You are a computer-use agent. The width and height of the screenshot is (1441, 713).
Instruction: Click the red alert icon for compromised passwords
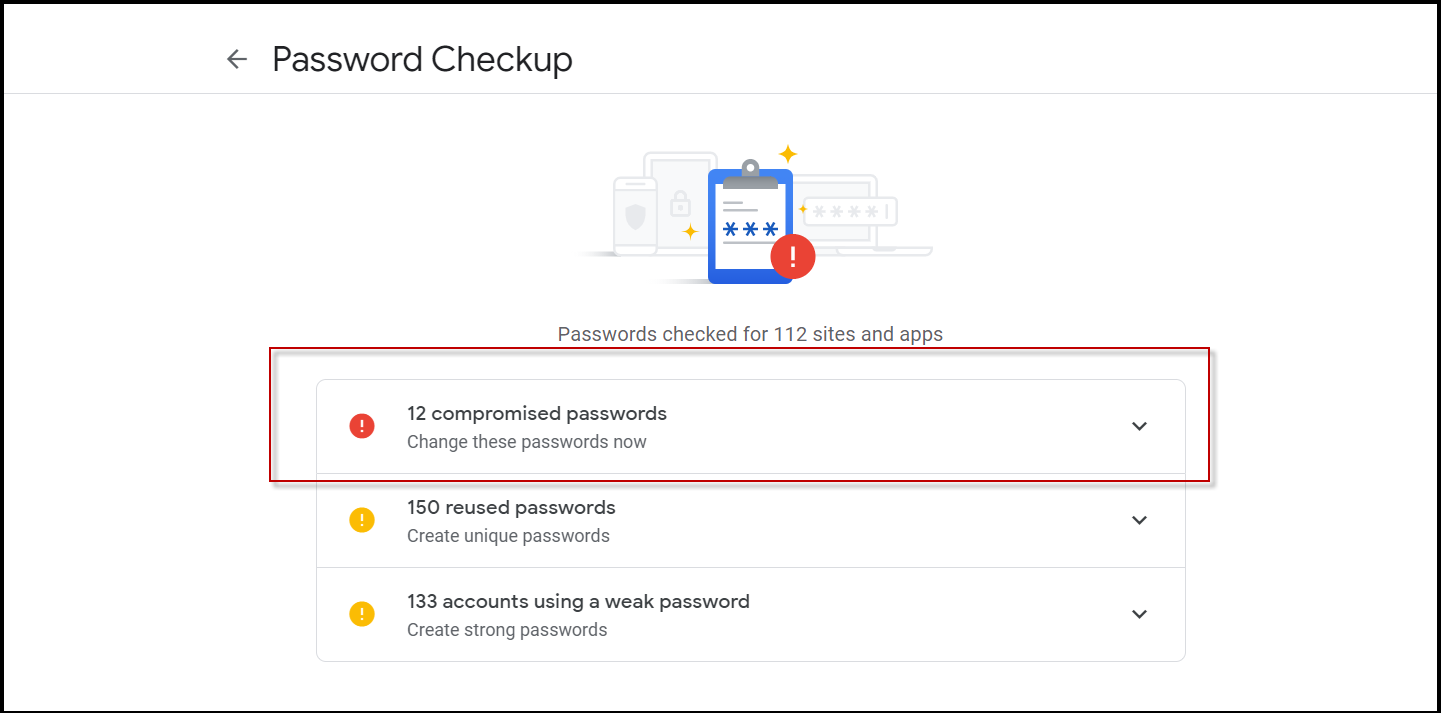362,426
